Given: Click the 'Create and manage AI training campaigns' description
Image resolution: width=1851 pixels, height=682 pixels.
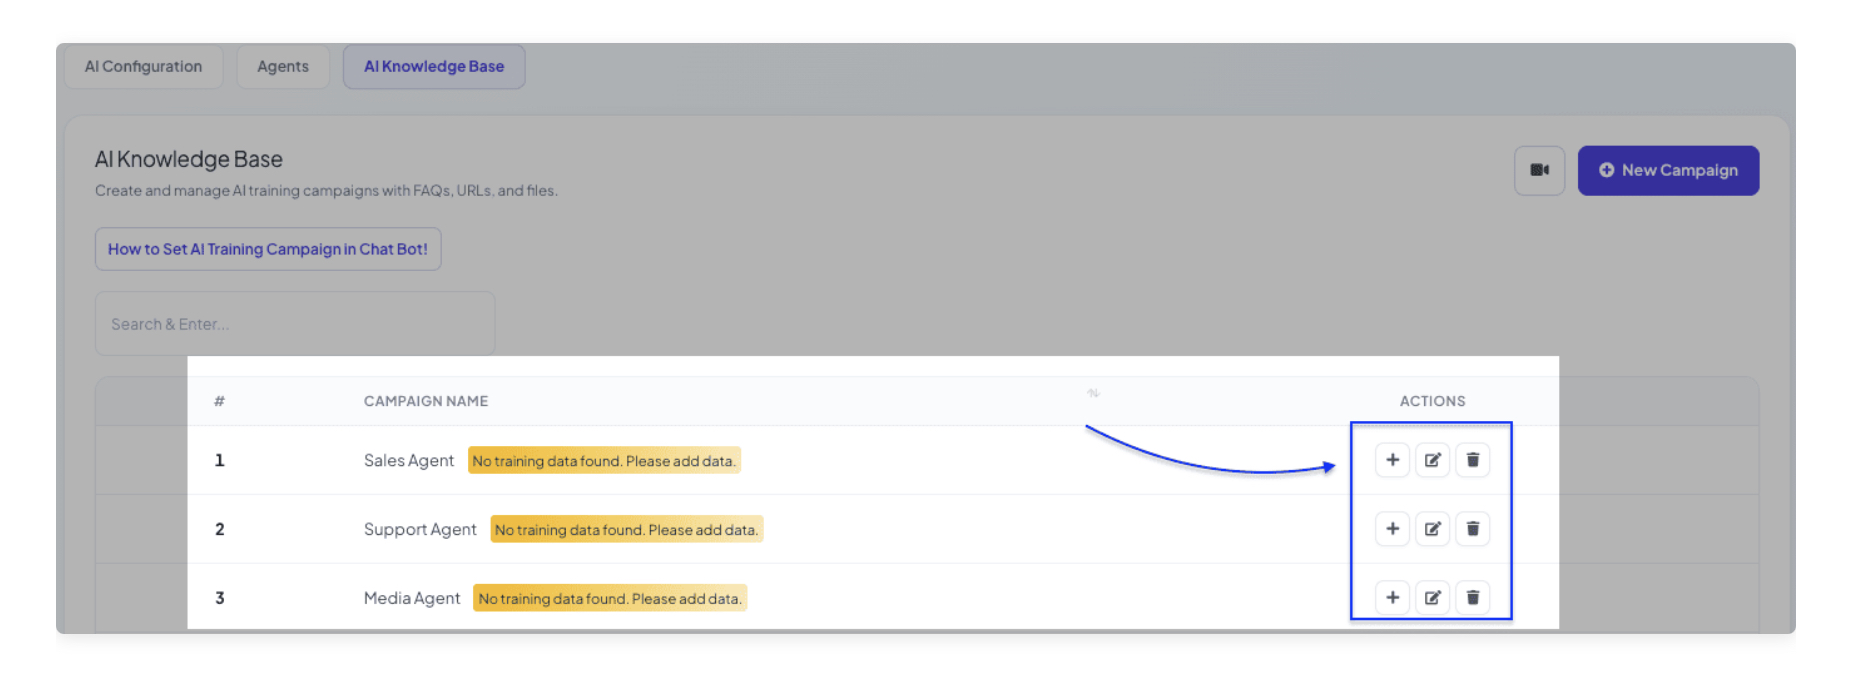Looking at the screenshot, I should tap(326, 190).
